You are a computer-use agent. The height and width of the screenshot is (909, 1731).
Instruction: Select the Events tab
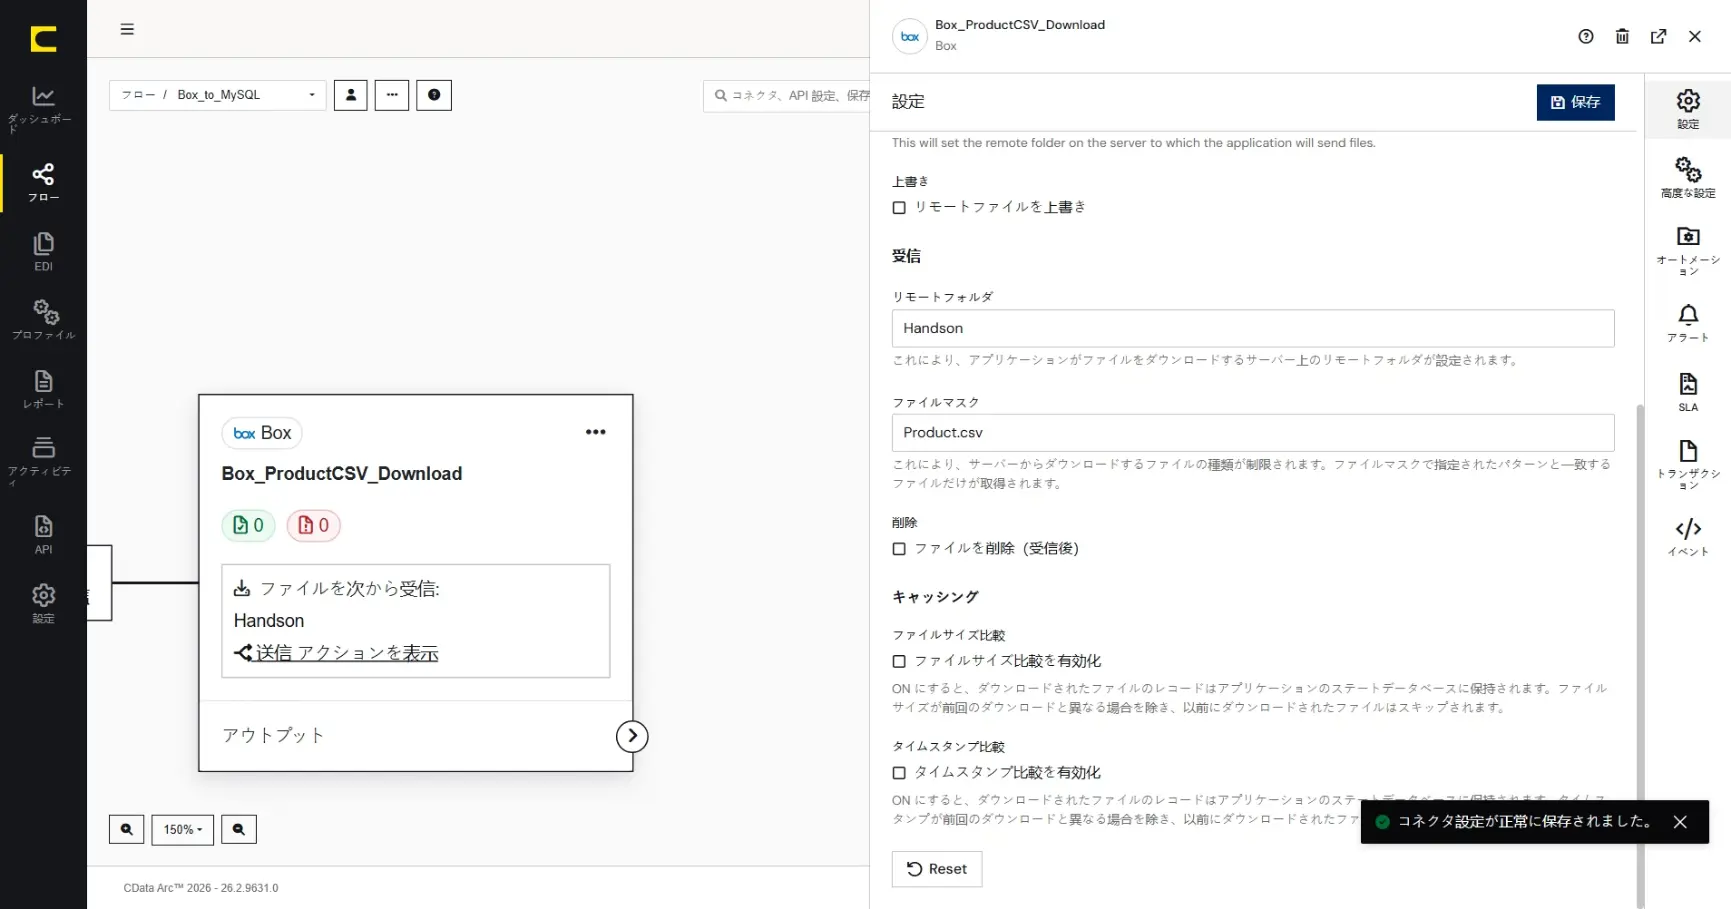click(1688, 537)
